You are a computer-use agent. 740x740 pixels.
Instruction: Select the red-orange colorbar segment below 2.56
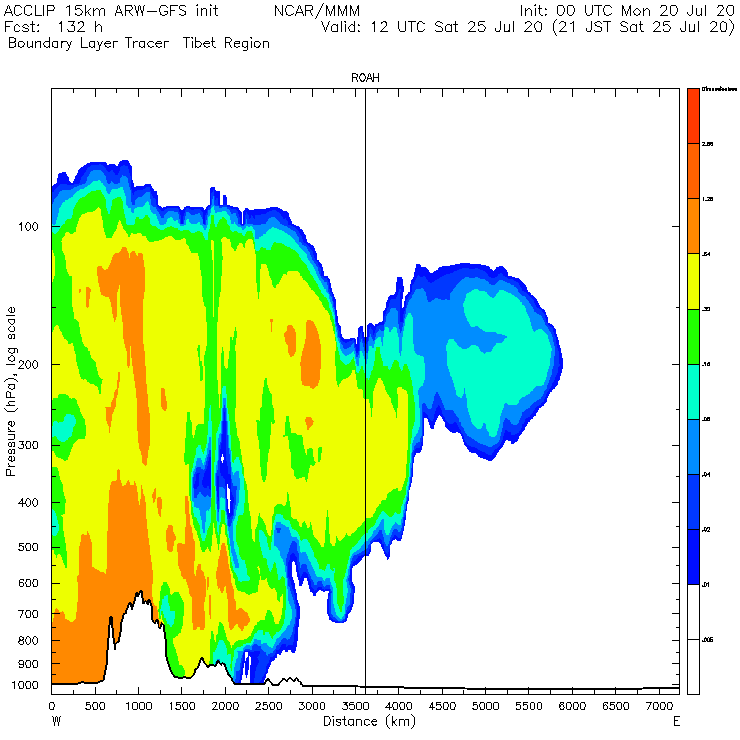pos(693,170)
